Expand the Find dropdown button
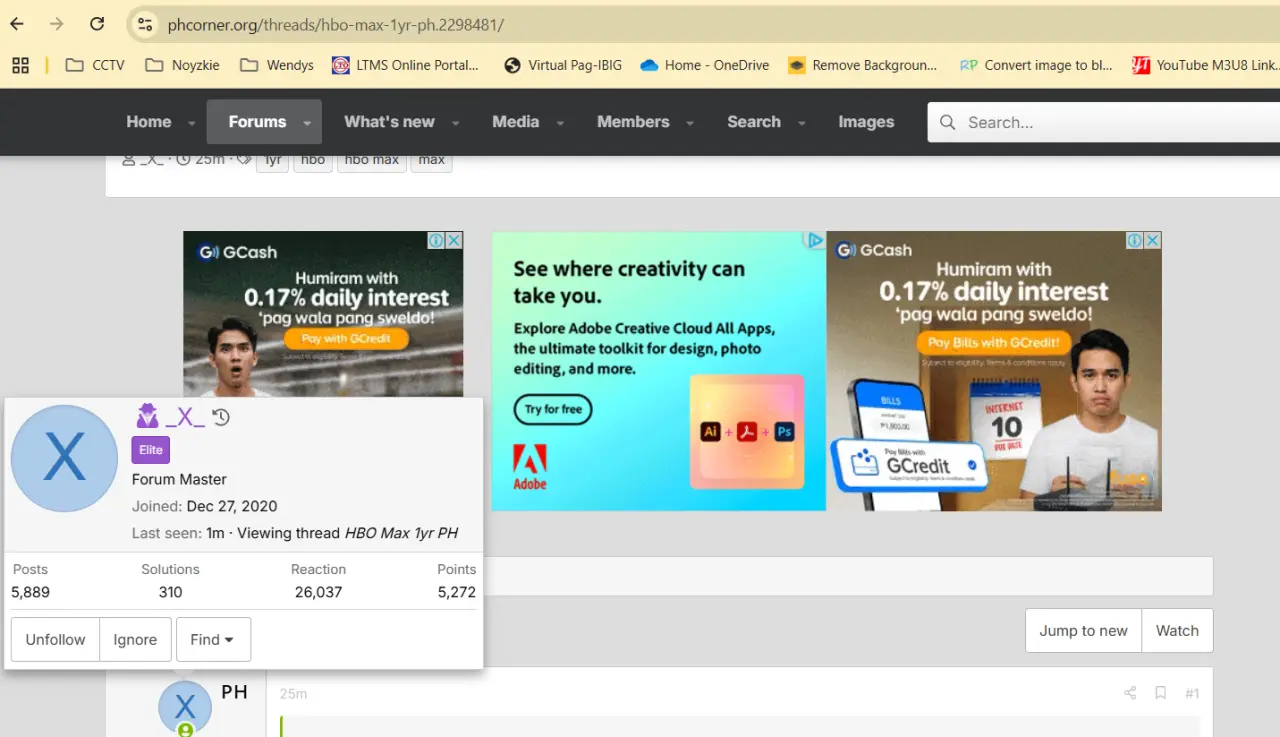Viewport: 1280px width, 737px height. coord(213,640)
